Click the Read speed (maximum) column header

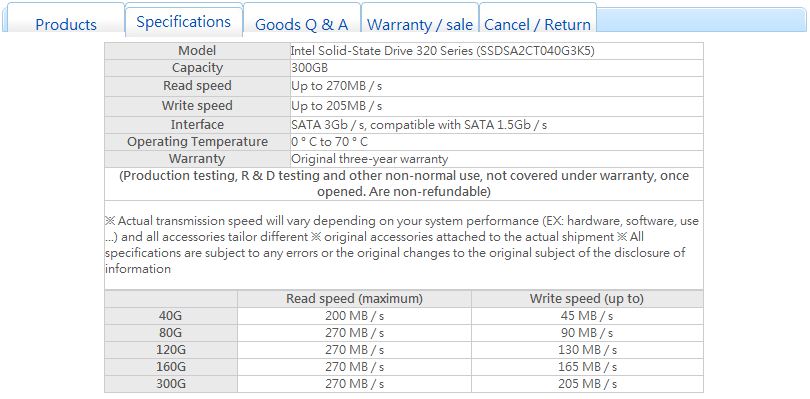point(354,299)
